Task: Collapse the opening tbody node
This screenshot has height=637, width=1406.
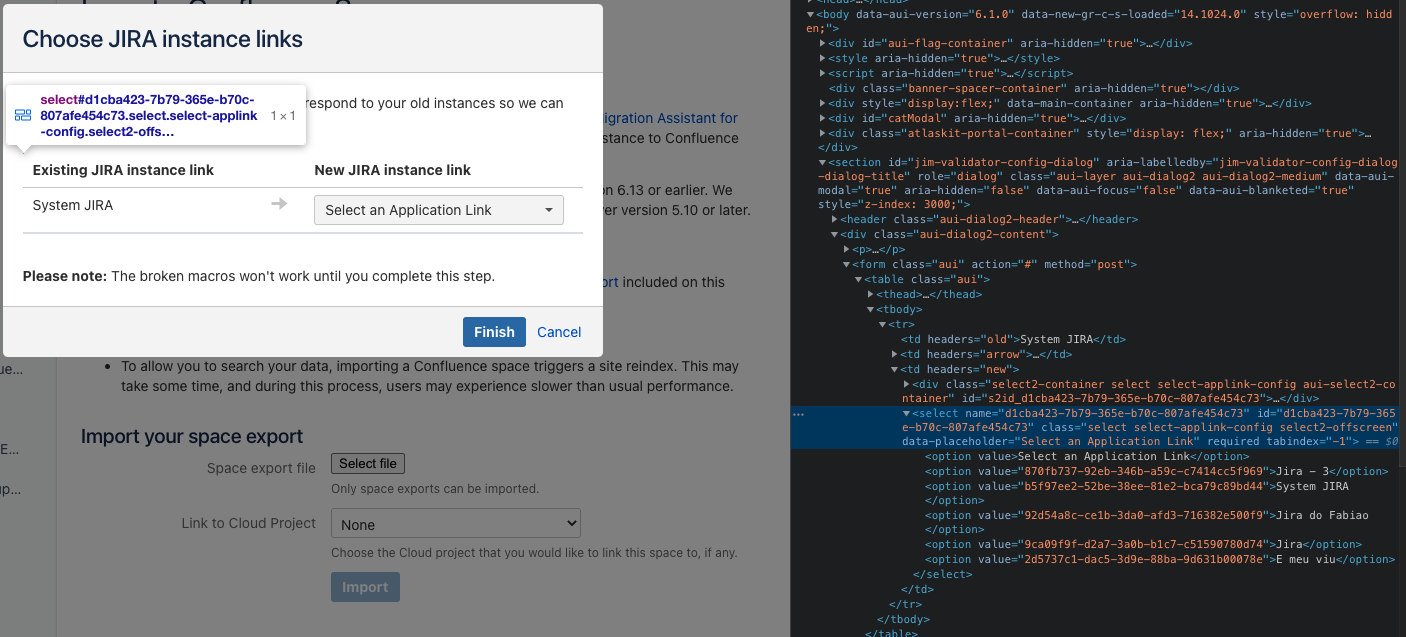Action: click(870, 309)
